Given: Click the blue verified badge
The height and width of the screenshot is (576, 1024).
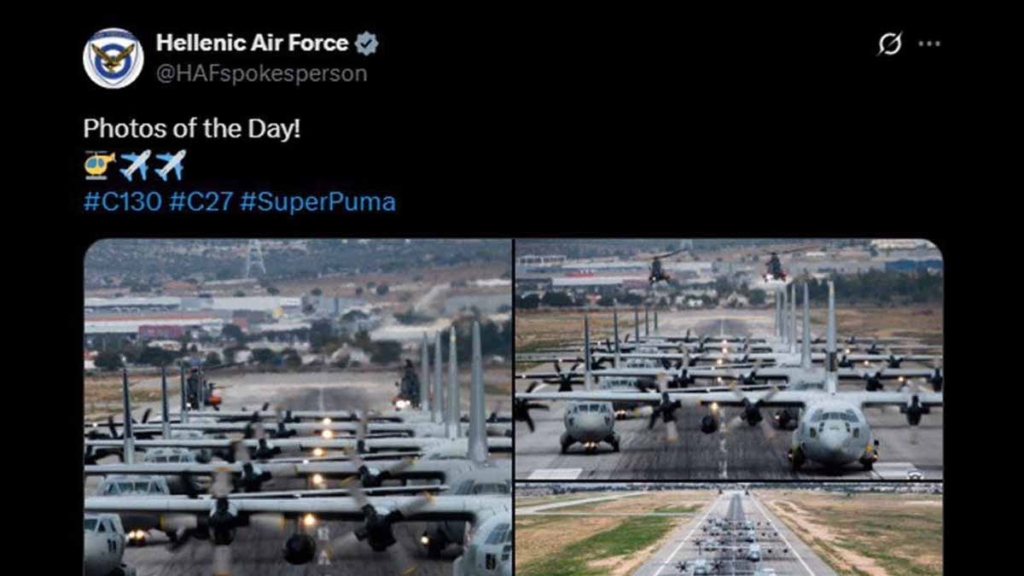Looking at the screenshot, I should [366, 43].
